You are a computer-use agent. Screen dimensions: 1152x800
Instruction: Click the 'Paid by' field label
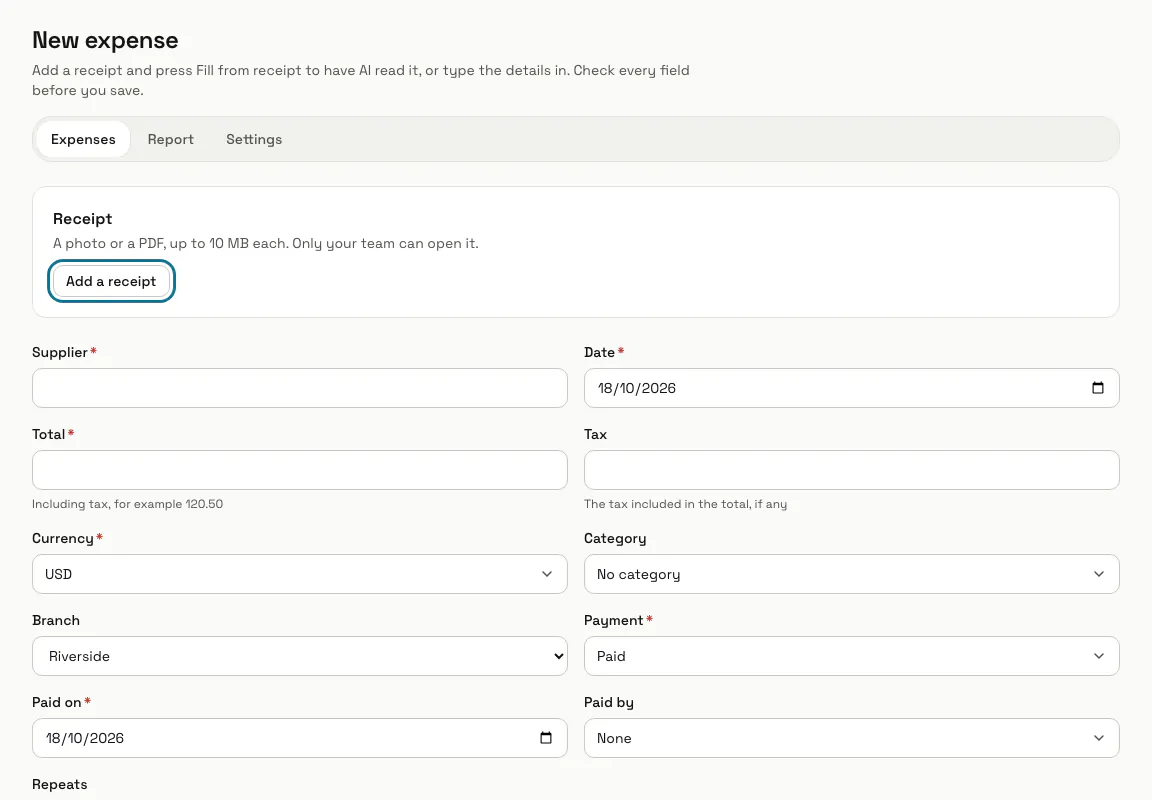608,702
